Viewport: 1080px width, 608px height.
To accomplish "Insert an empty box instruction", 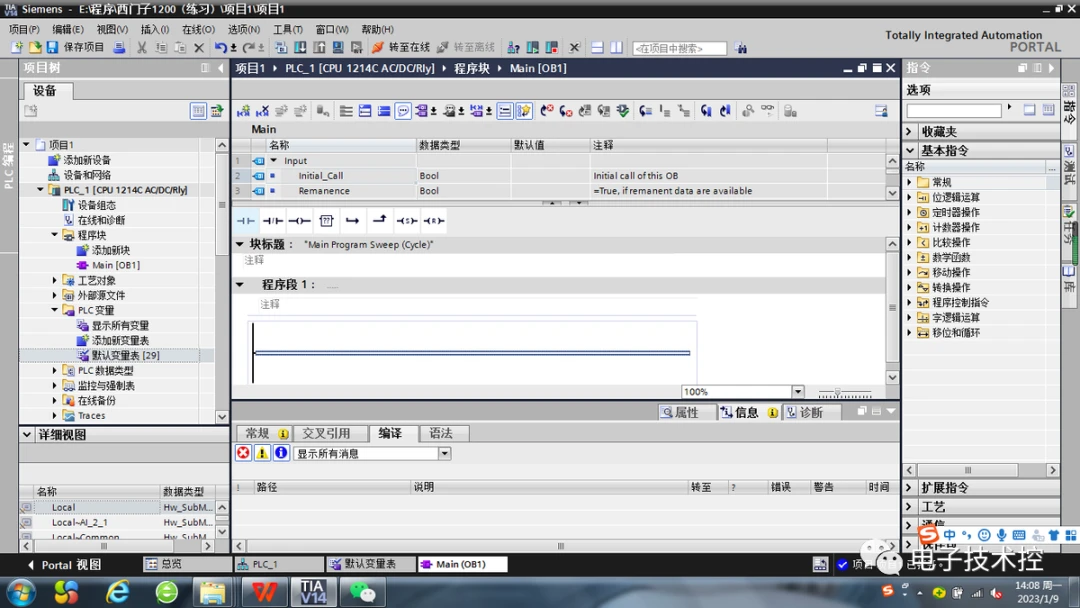I will (326, 221).
